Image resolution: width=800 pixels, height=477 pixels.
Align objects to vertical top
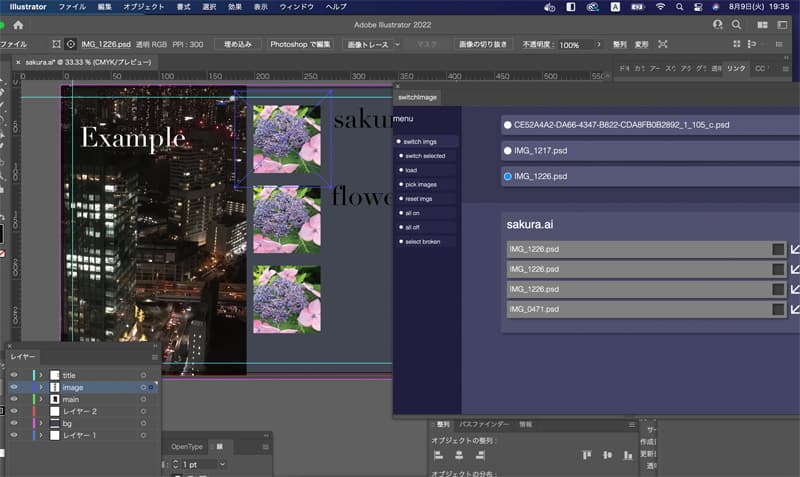click(x=587, y=455)
